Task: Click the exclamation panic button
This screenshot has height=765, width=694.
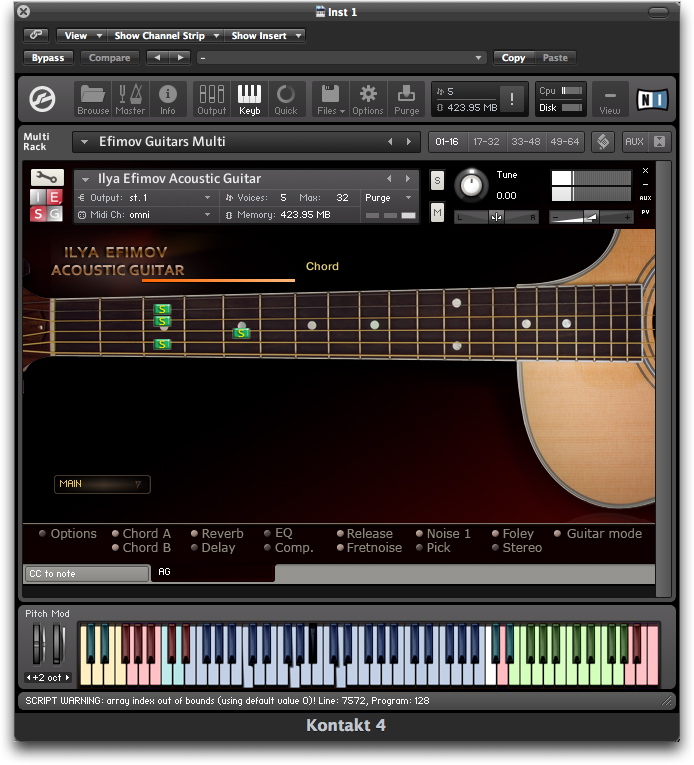Action: 511,99
